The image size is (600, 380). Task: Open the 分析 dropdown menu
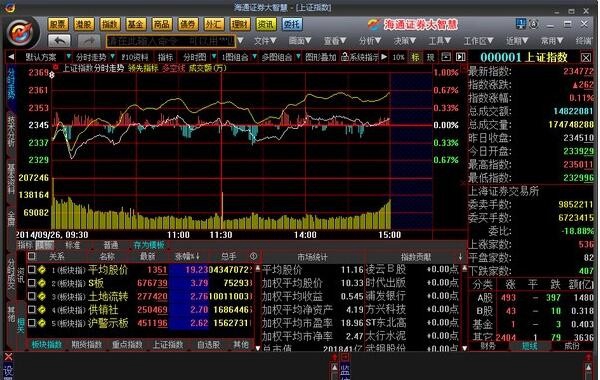pyautogui.click(x=370, y=41)
